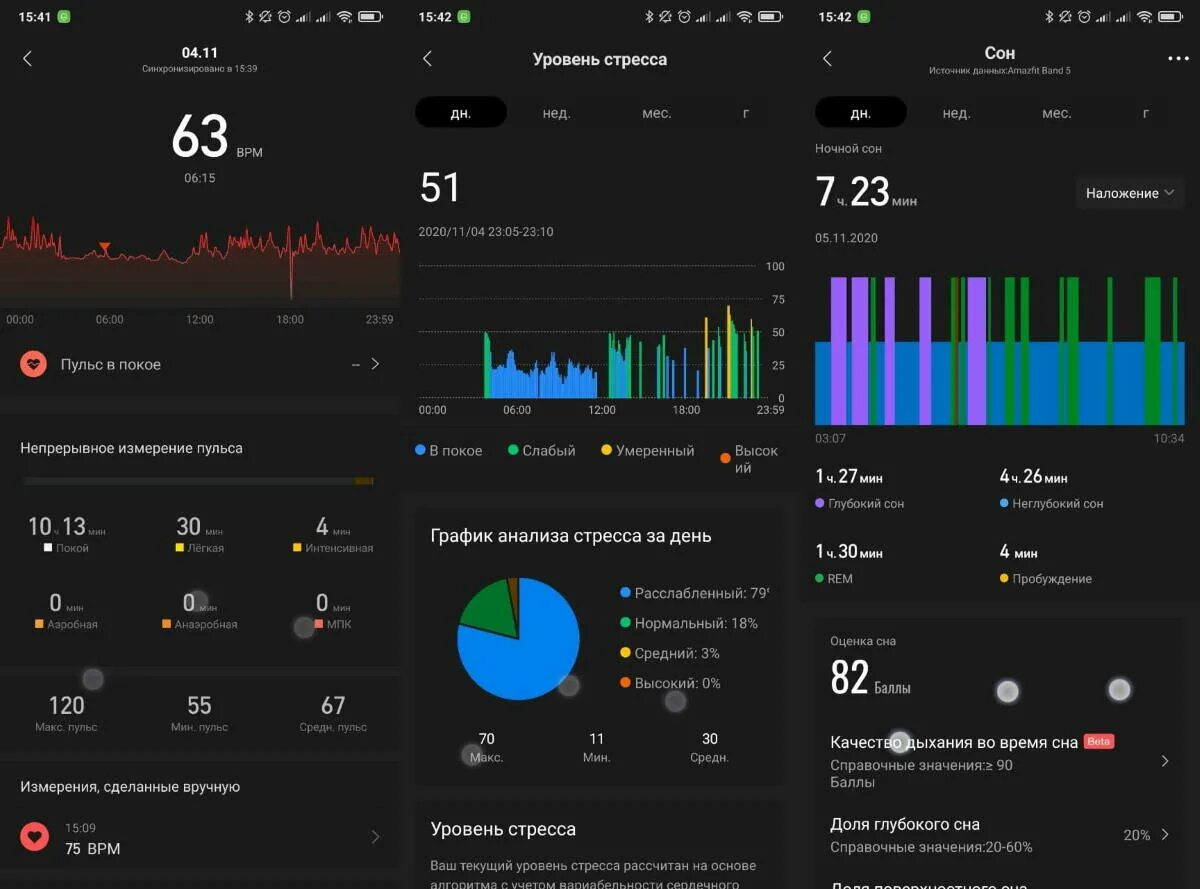Tap the Умеренный yellow legend dot
This screenshot has height=889, width=1200.
606,450
